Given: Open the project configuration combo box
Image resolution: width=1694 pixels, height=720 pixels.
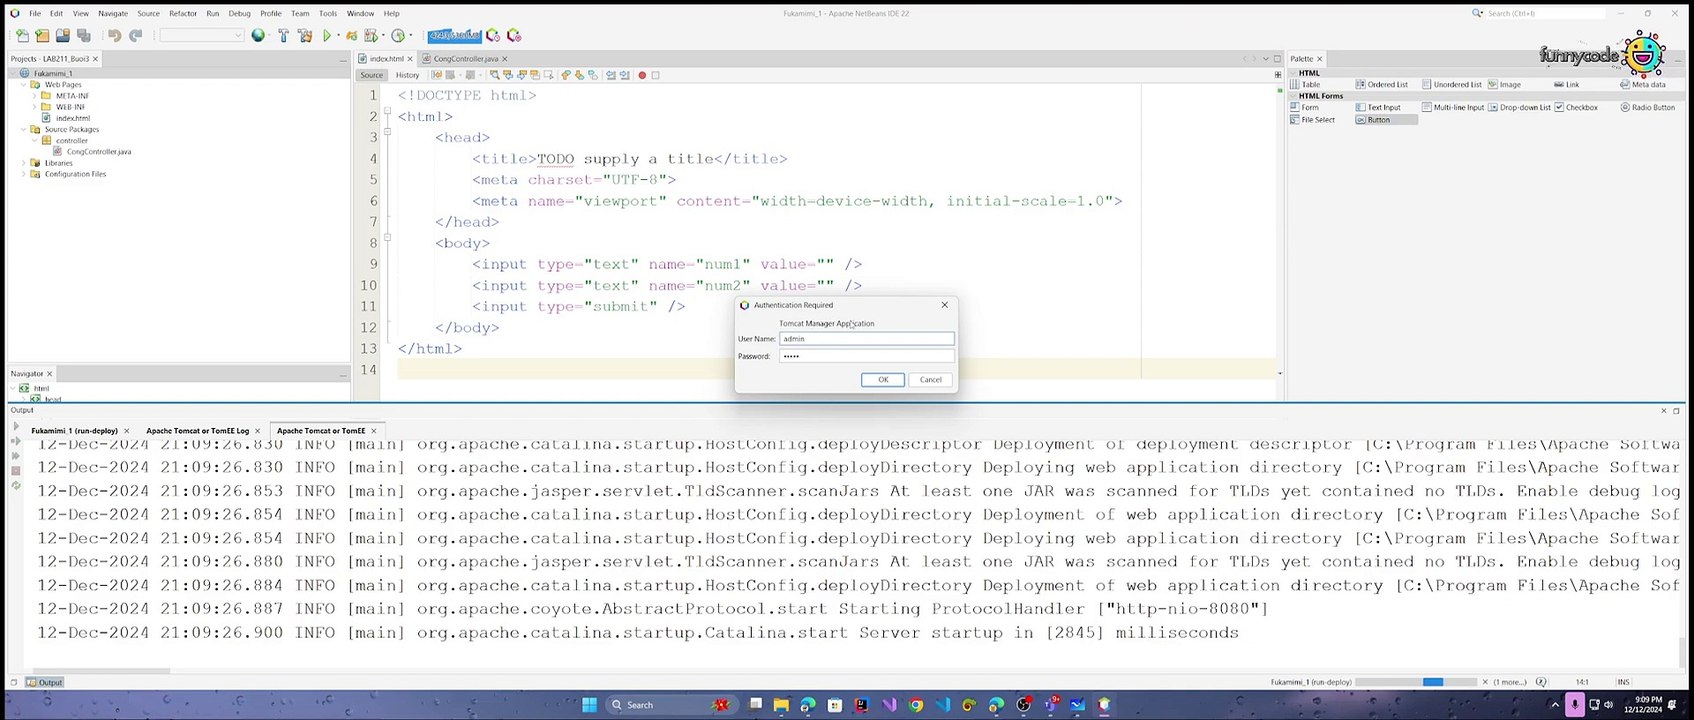Looking at the screenshot, I should tap(201, 36).
